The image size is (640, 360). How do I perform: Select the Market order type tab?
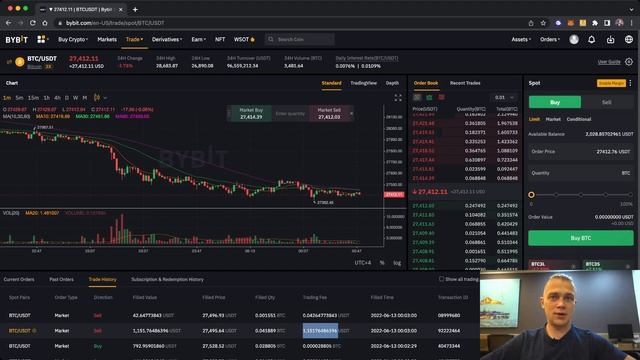pyautogui.click(x=553, y=119)
